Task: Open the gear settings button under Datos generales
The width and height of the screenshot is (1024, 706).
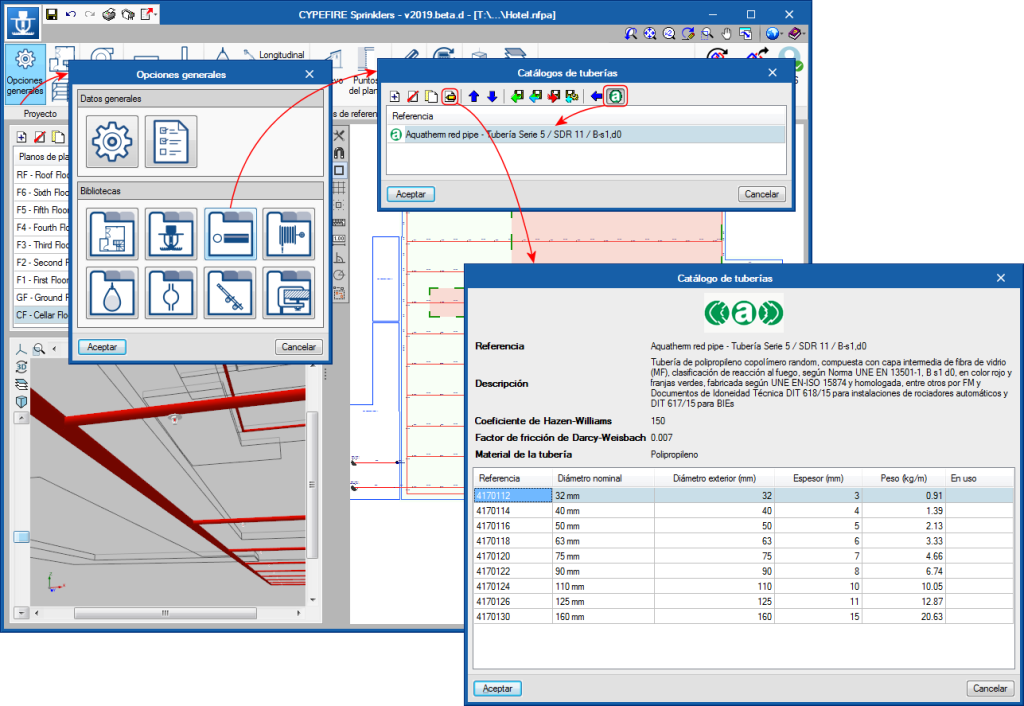Action: 112,142
